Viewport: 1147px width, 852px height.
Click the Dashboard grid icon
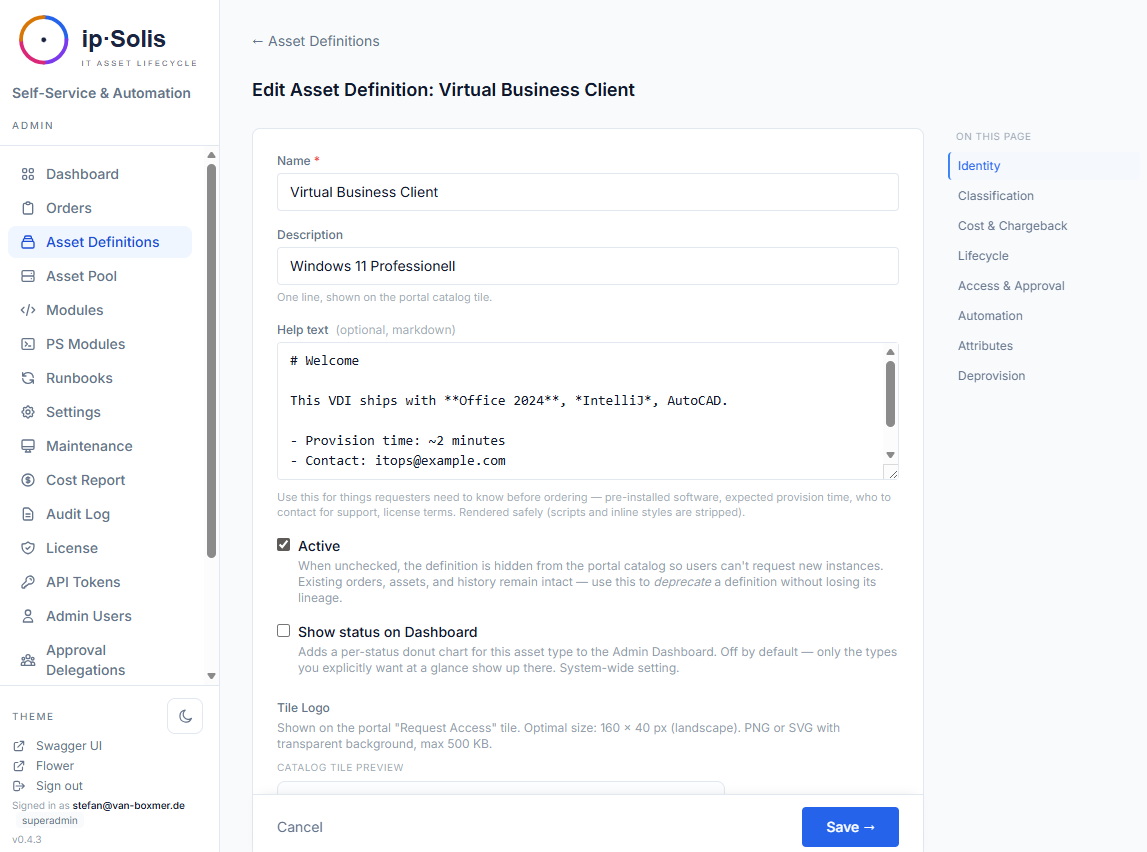tap(28, 174)
